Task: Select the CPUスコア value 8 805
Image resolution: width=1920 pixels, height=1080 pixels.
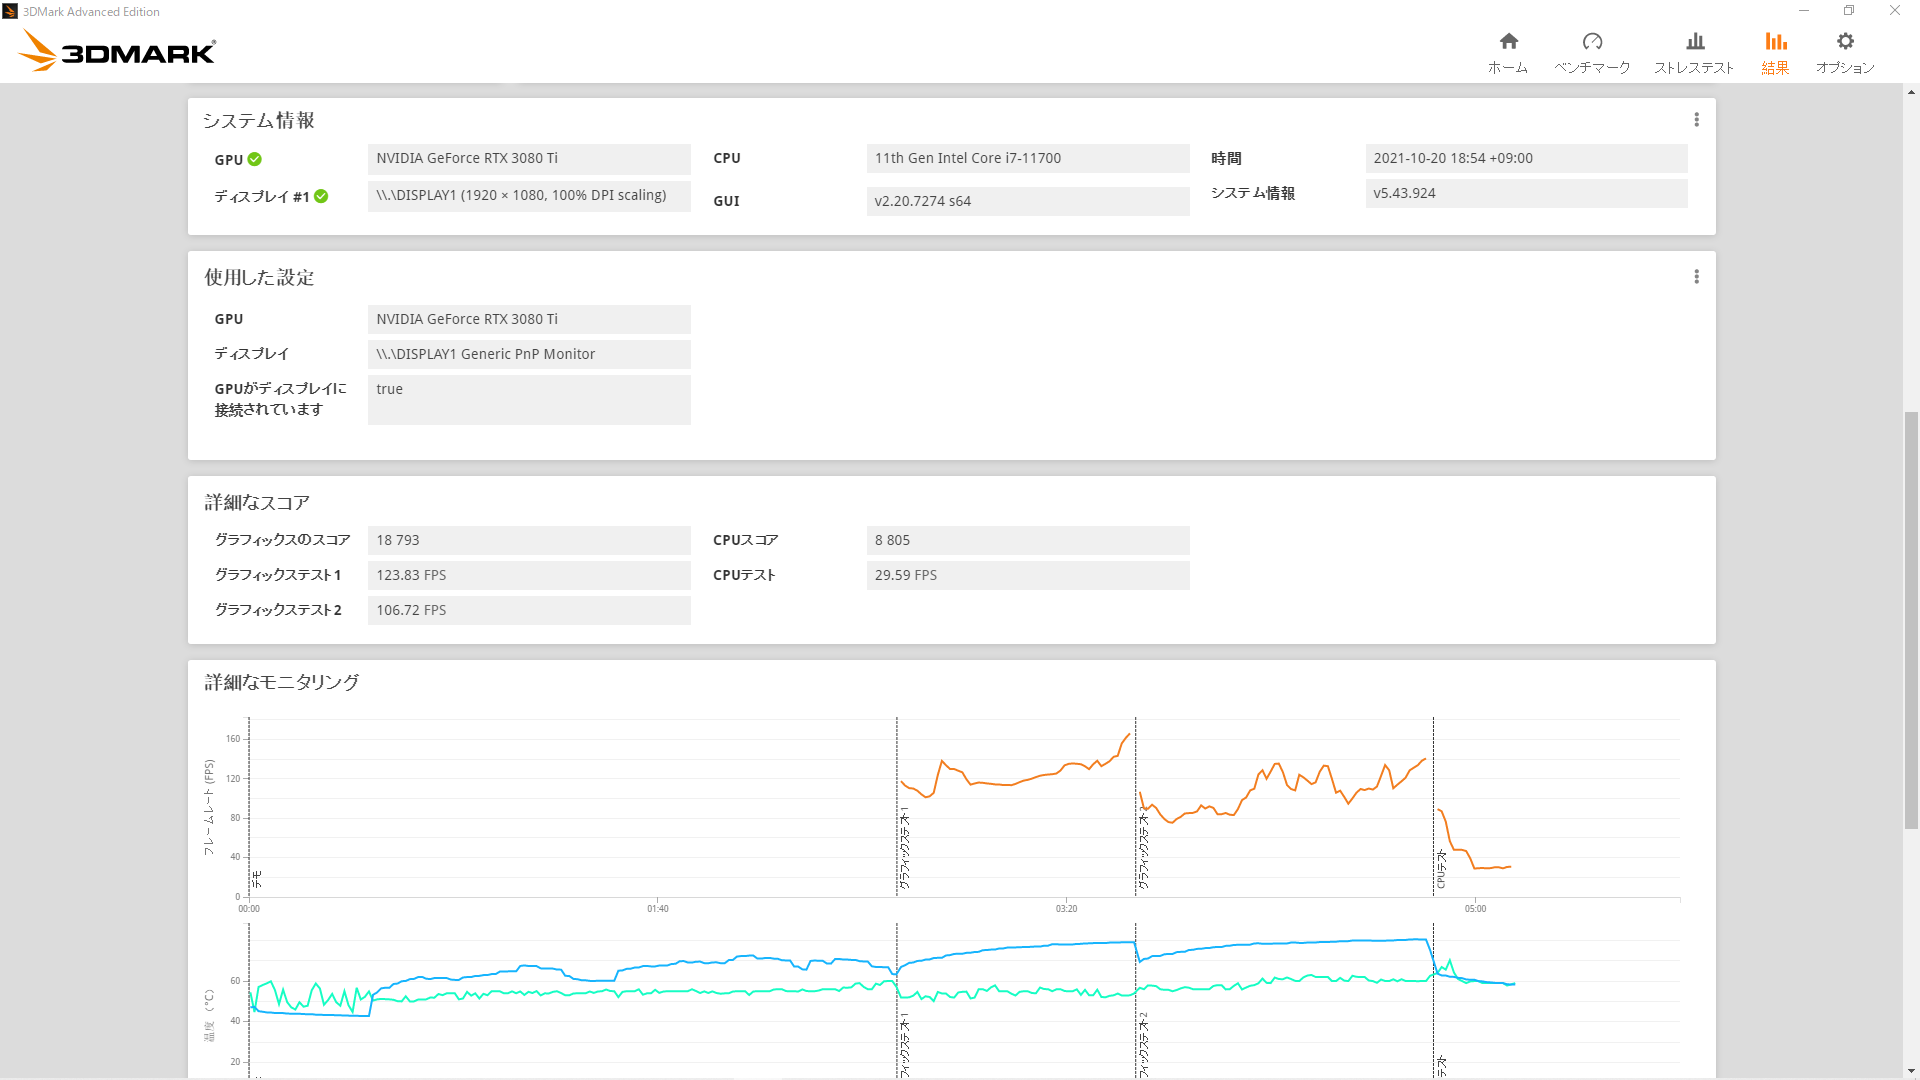Action: coord(1028,540)
